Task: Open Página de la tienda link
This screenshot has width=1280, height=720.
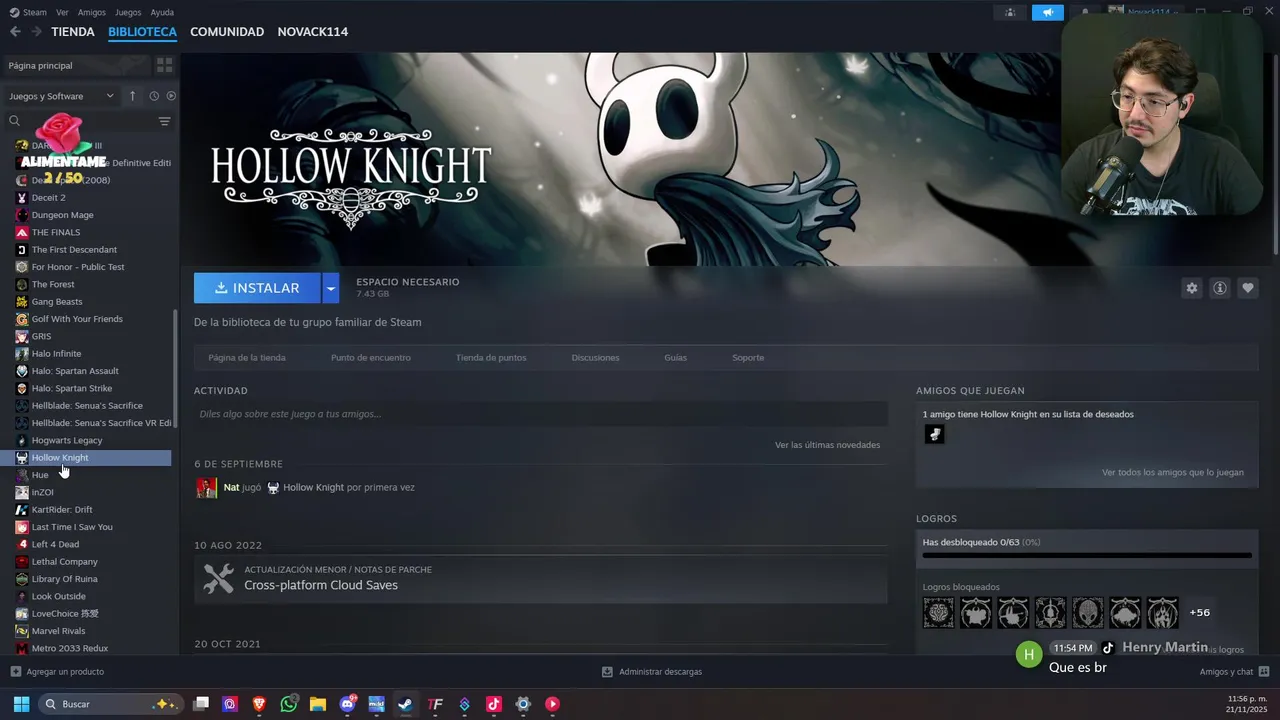Action: pyautogui.click(x=247, y=358)
